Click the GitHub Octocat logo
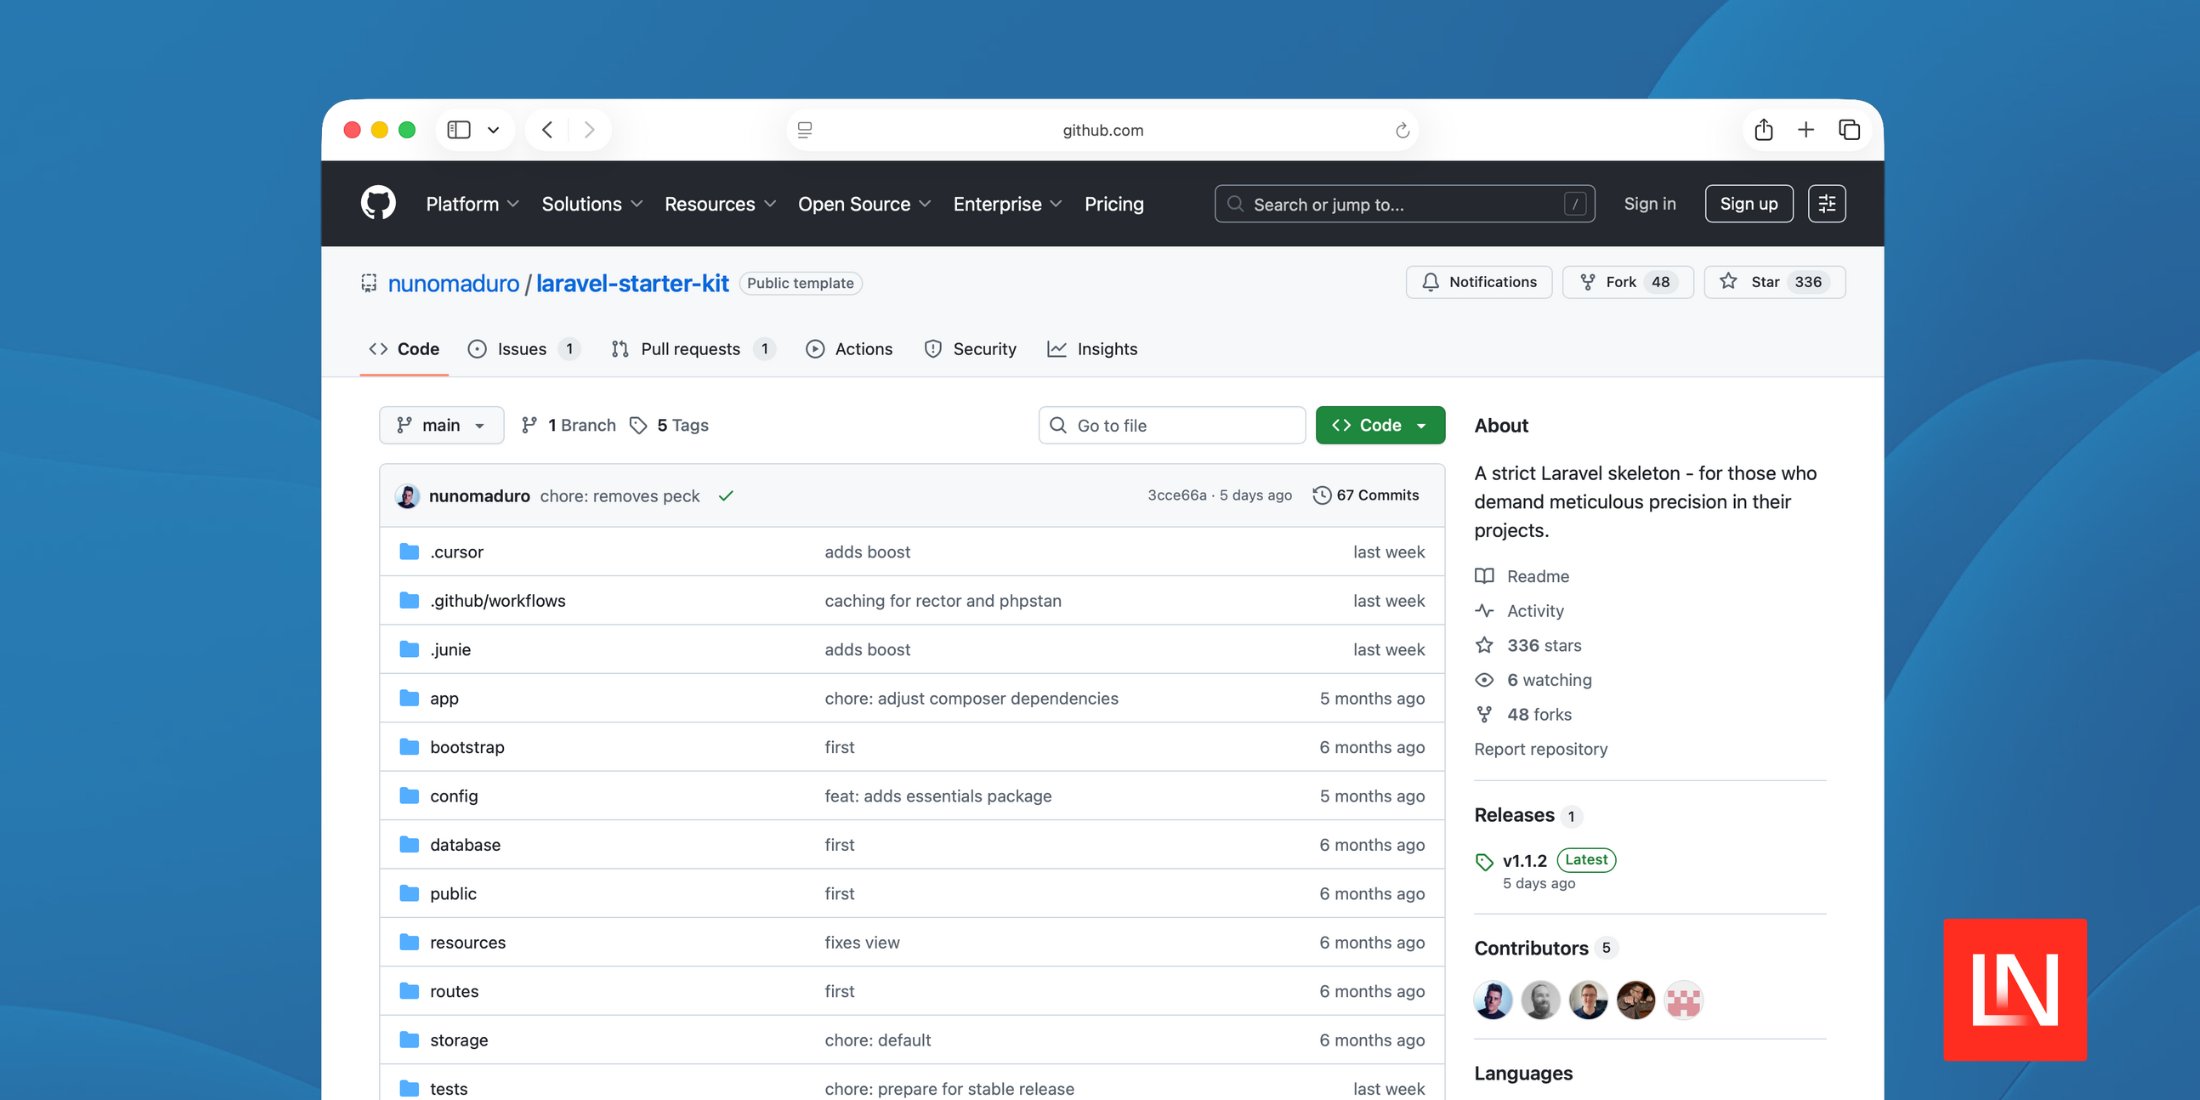 378,203
